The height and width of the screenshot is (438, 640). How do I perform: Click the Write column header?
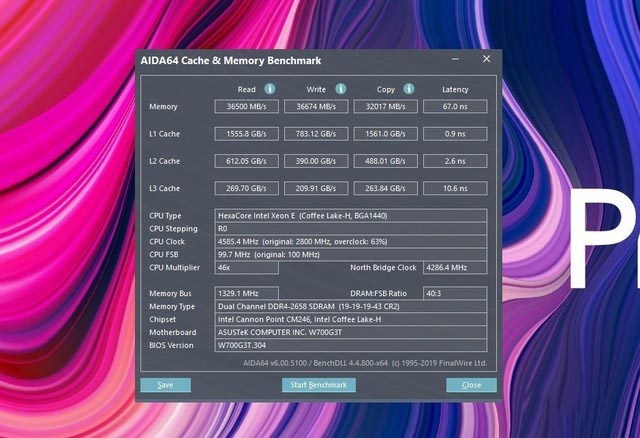(316, 89)
